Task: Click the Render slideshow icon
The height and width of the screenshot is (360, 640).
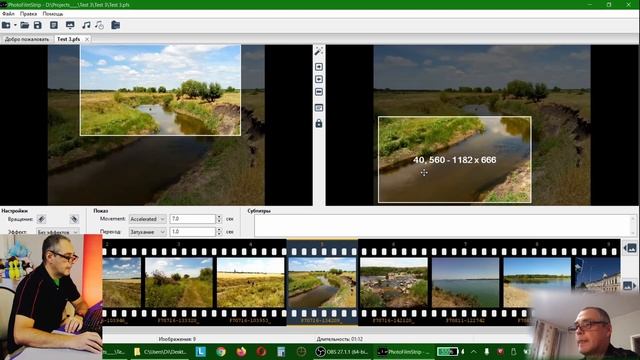Action: 70,25
